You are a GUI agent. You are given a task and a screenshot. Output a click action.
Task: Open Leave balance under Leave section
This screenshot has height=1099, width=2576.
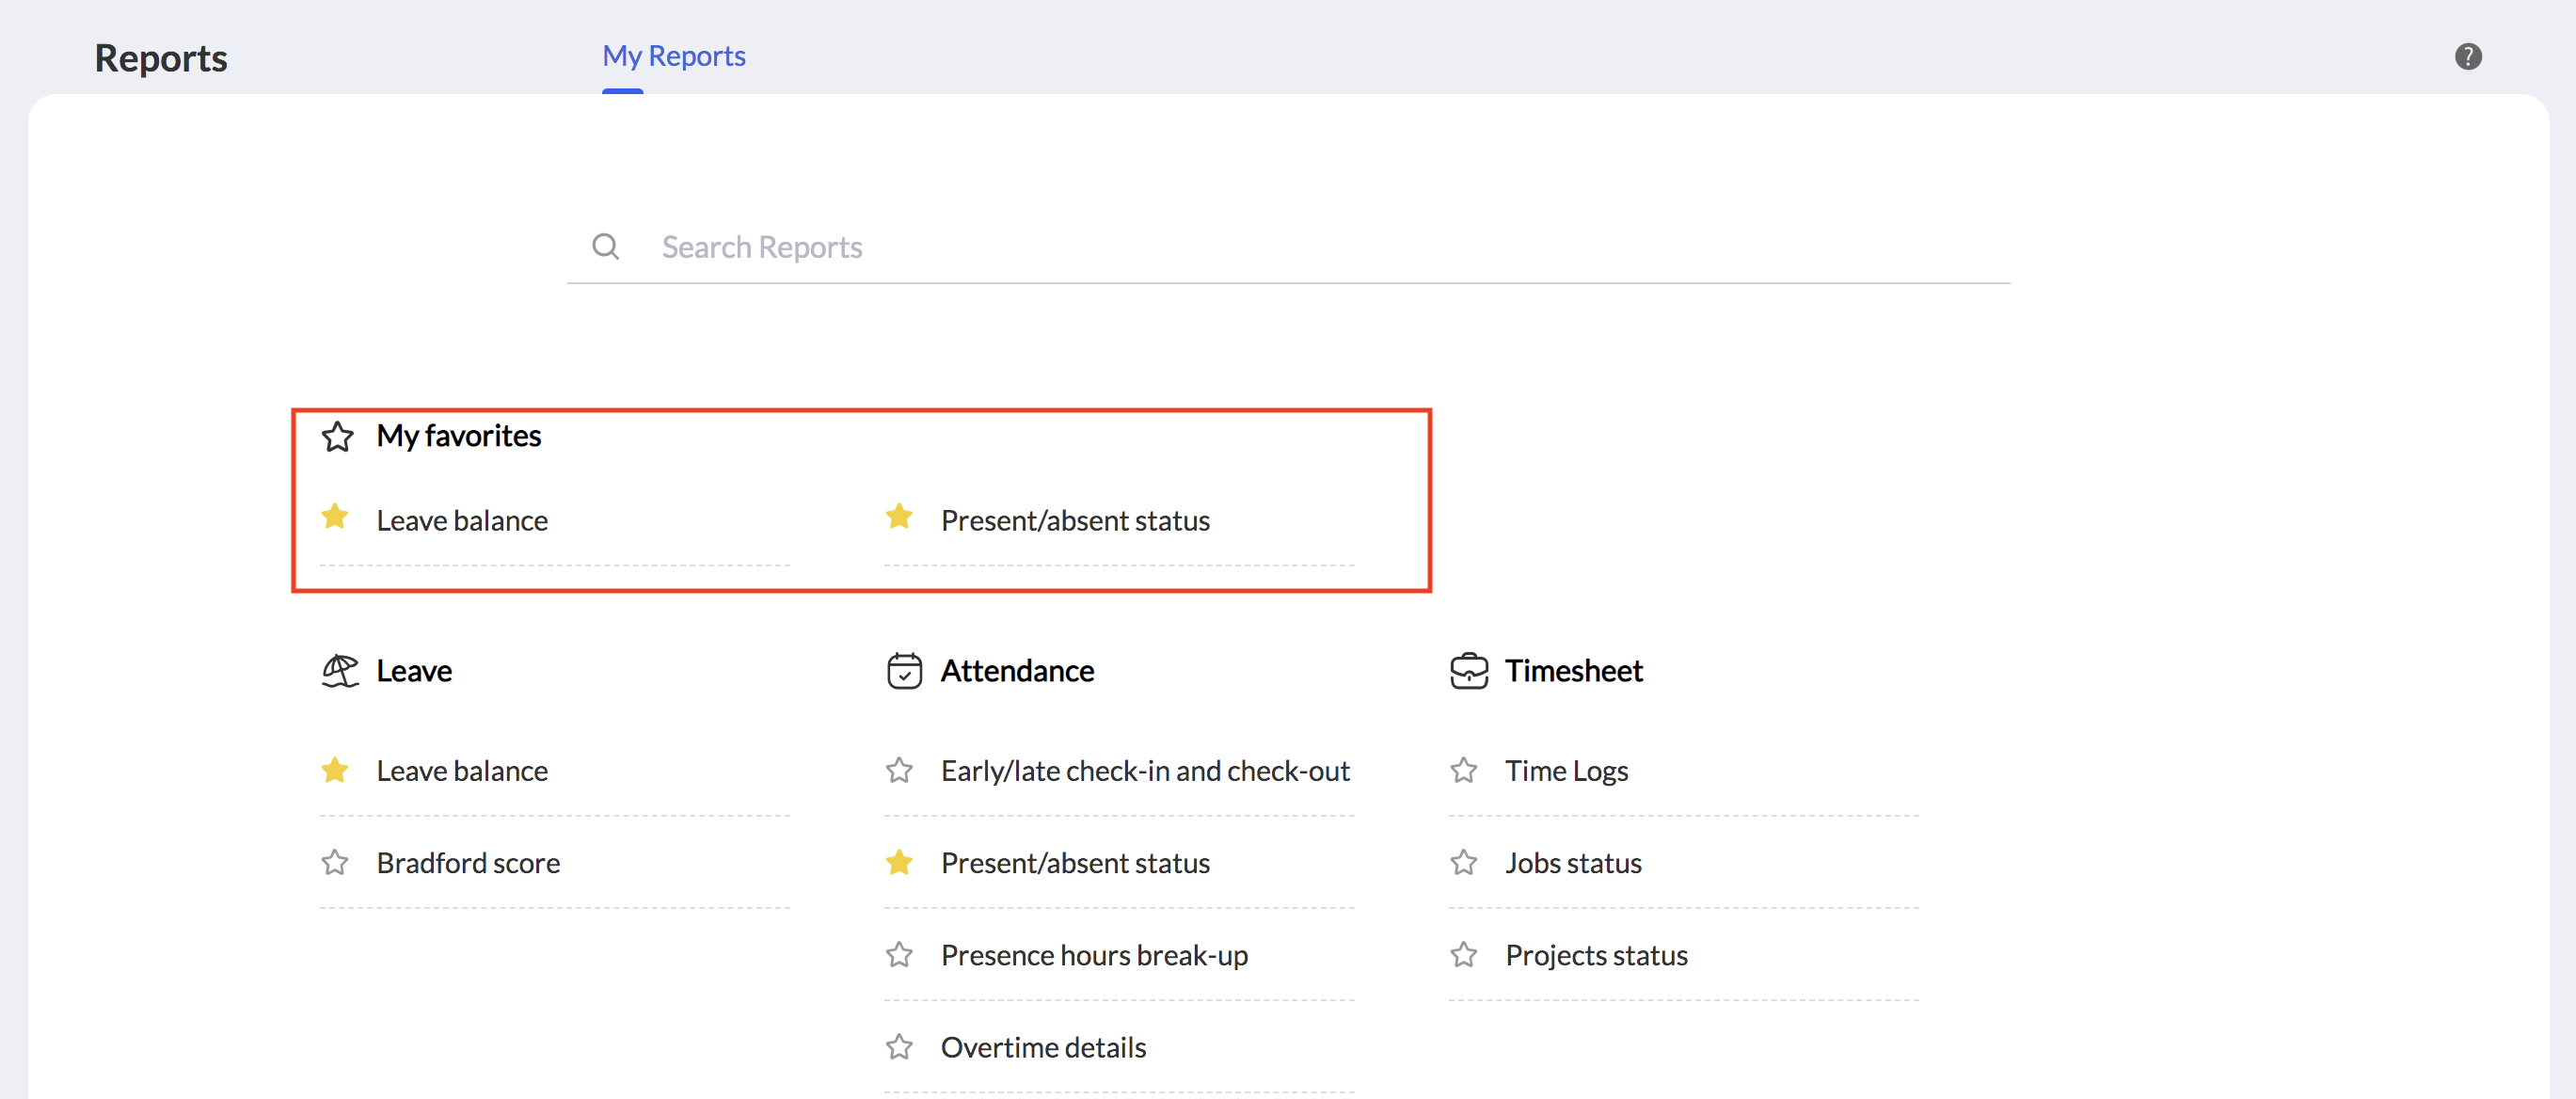click(462, 771)
